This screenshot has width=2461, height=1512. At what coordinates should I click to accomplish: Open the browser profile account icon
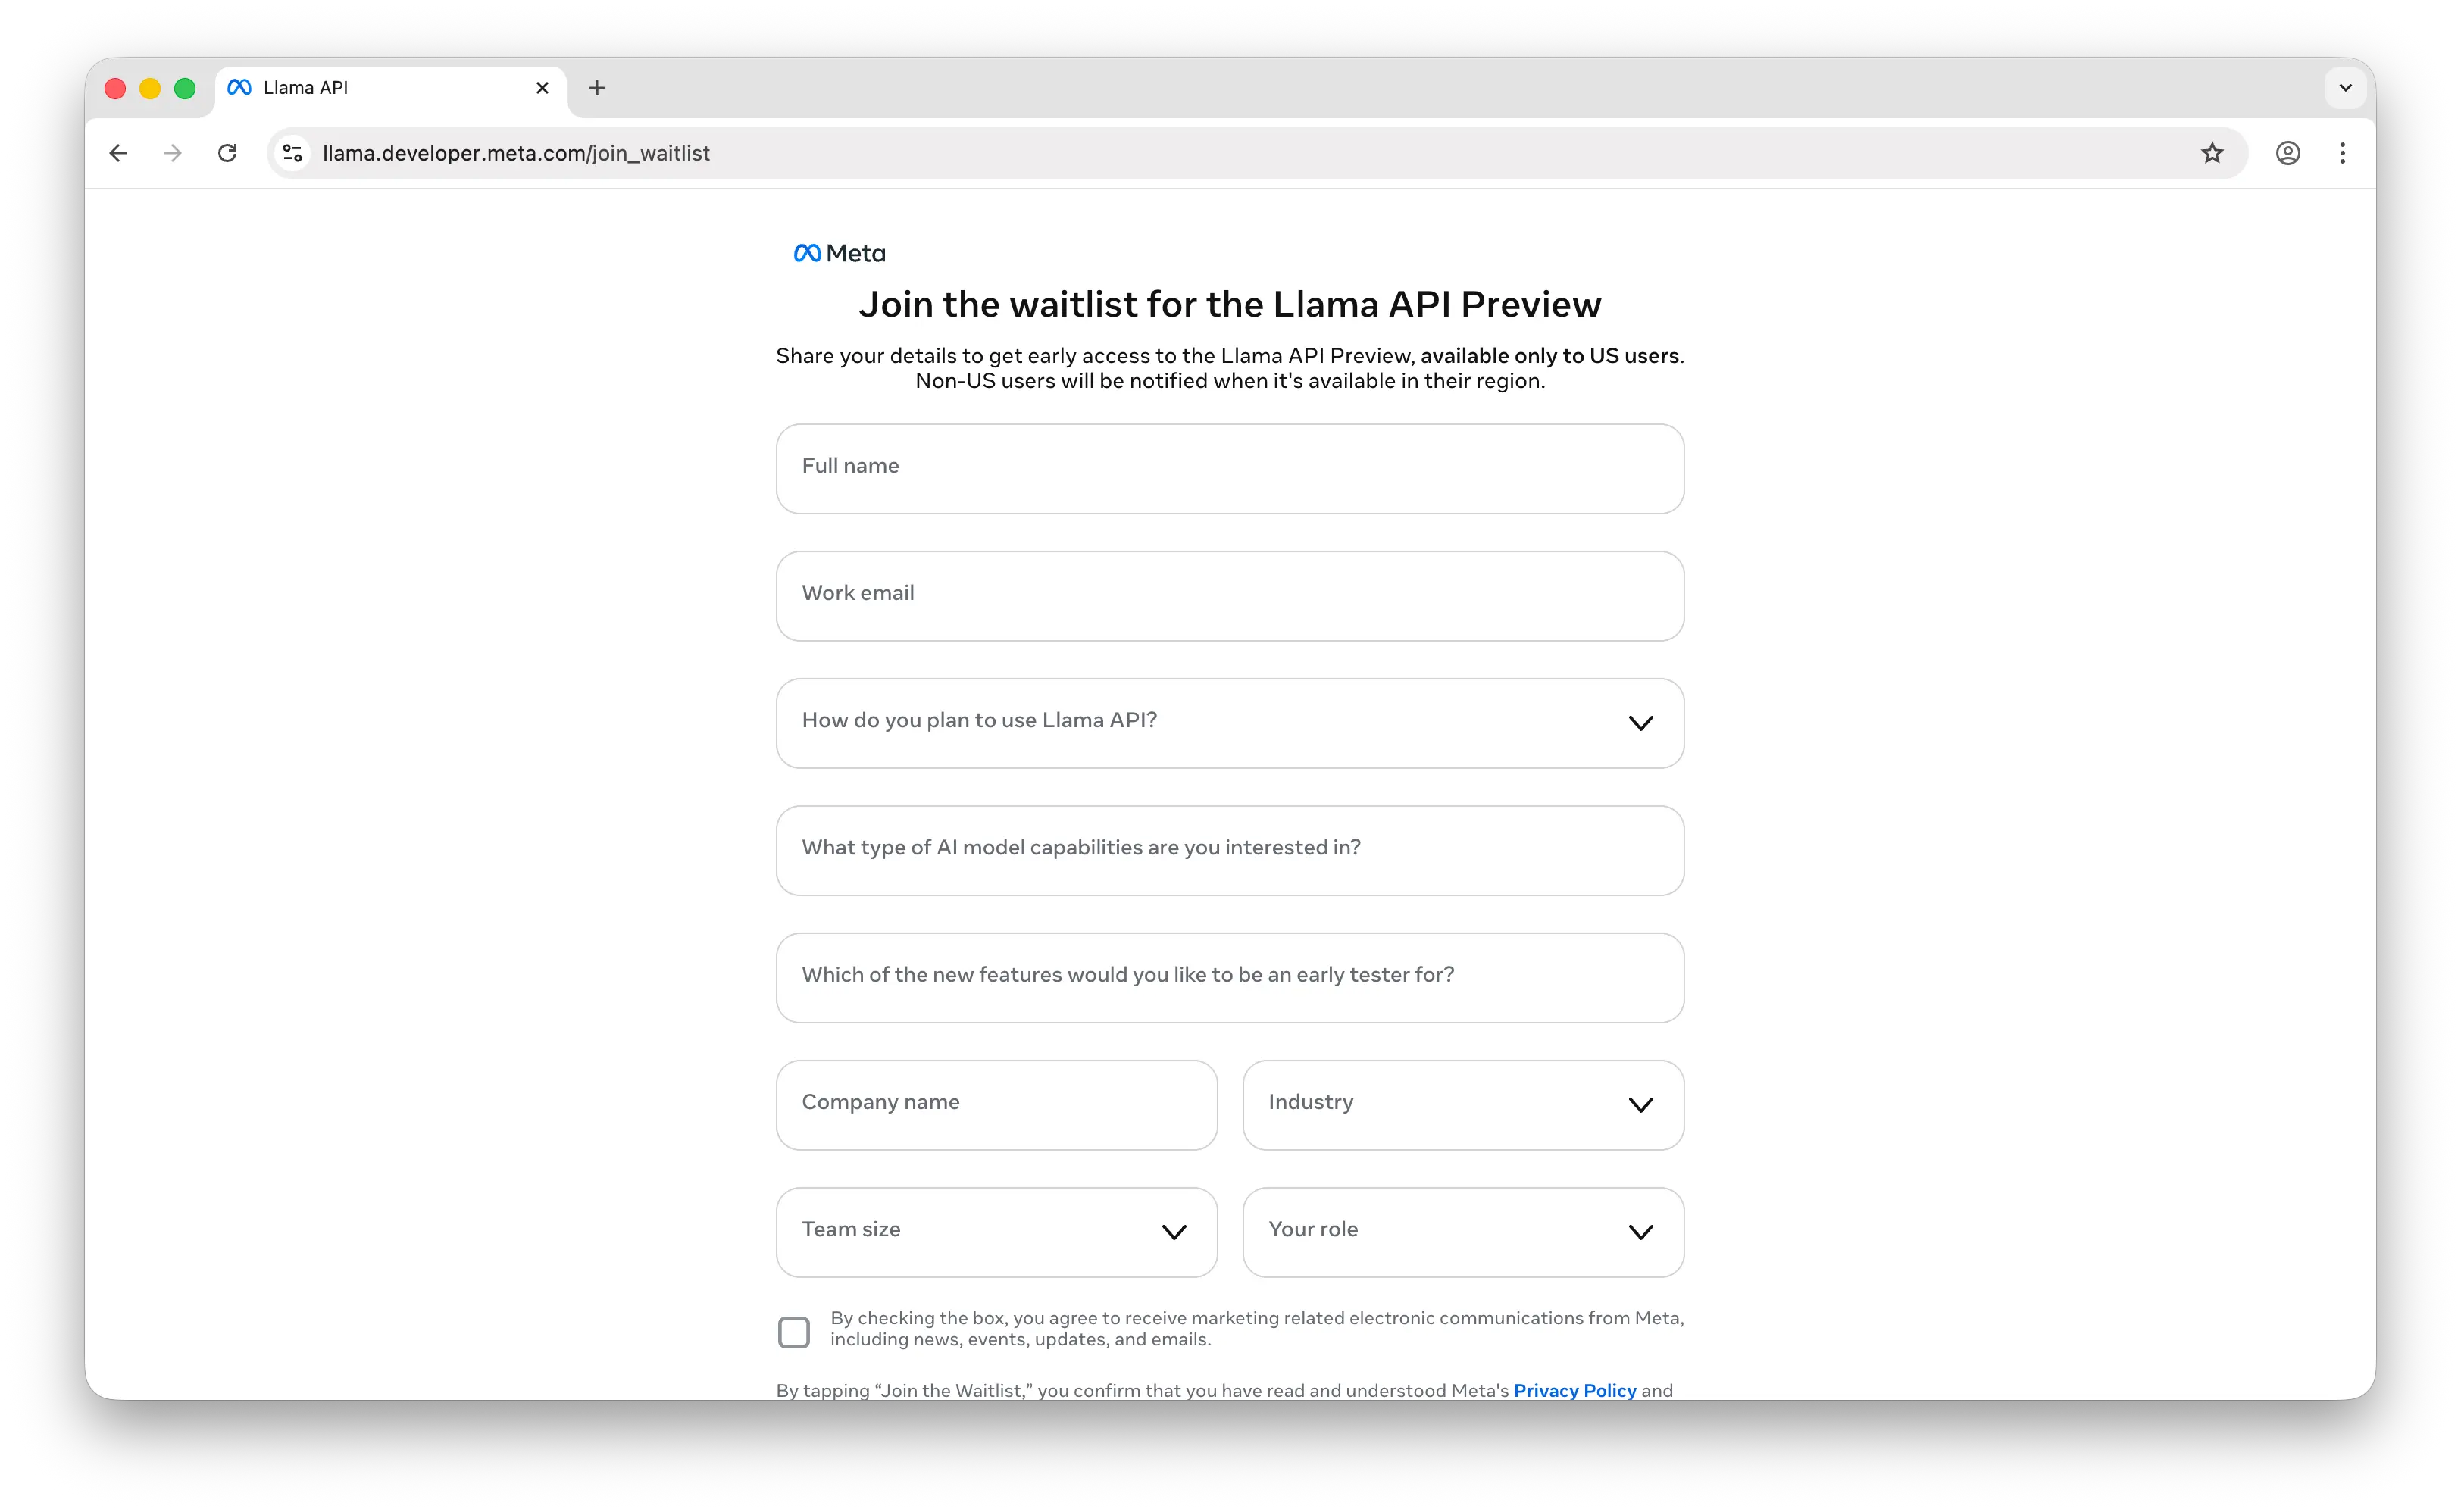(x=2288, y=153)
